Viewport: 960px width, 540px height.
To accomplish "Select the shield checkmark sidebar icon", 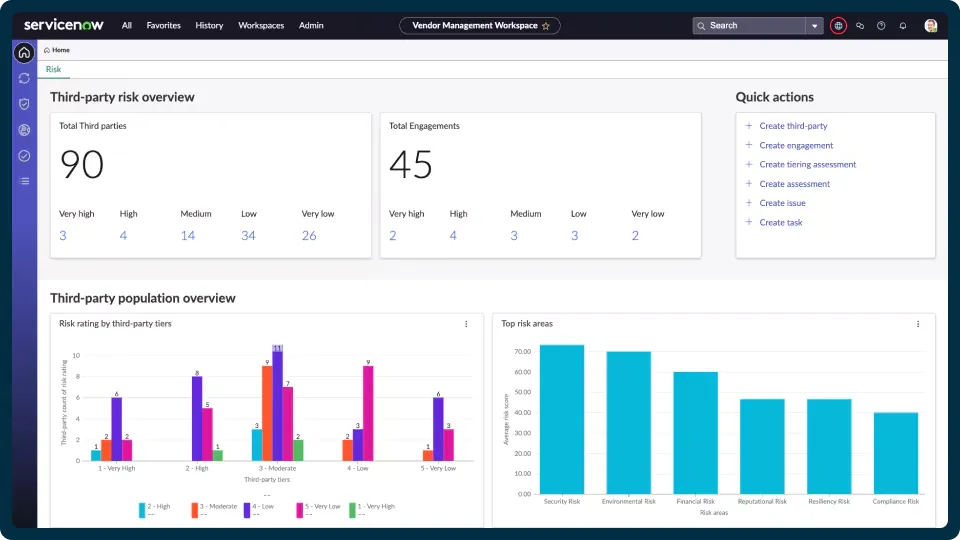I will tap(24, 104).
